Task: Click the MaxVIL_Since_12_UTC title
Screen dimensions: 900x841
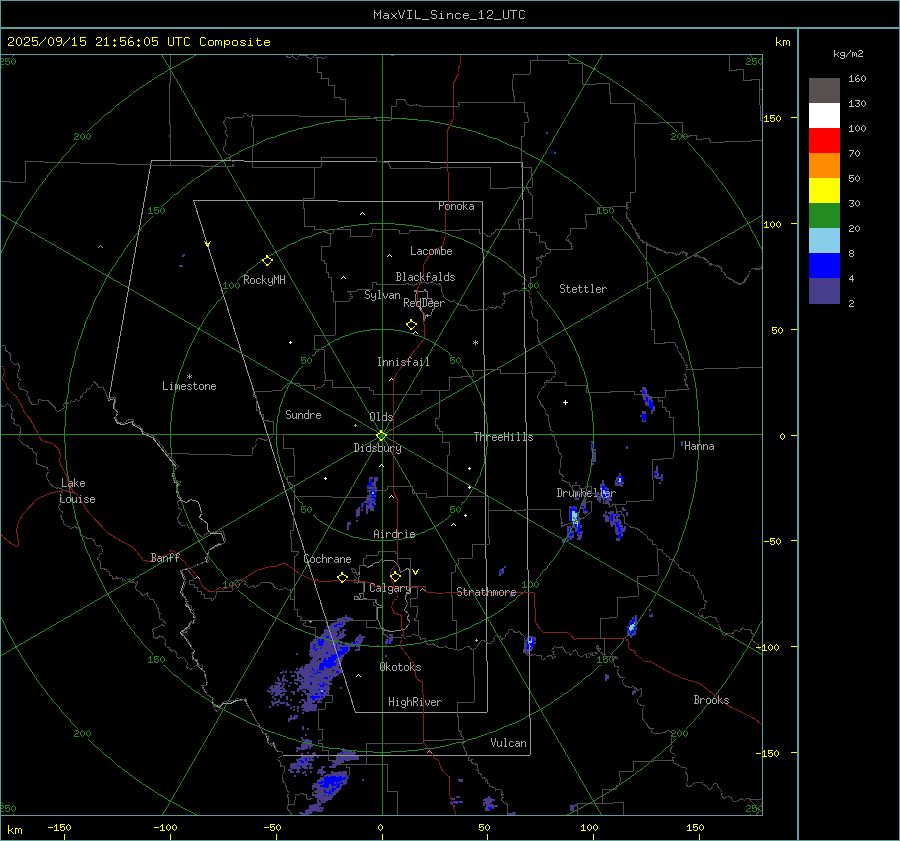Action: click(449, 15)
